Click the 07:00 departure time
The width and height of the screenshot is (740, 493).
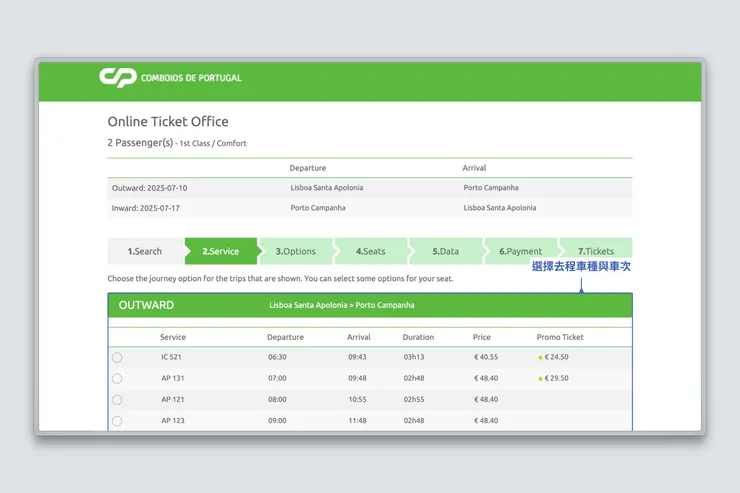tap(278, 378)
